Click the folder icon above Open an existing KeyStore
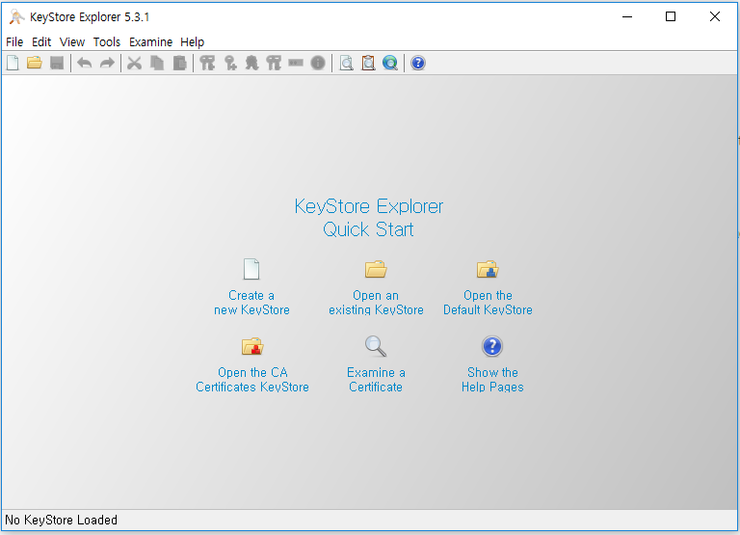The height and width of the screenshot is (535, 740). (x=376, y=269)
